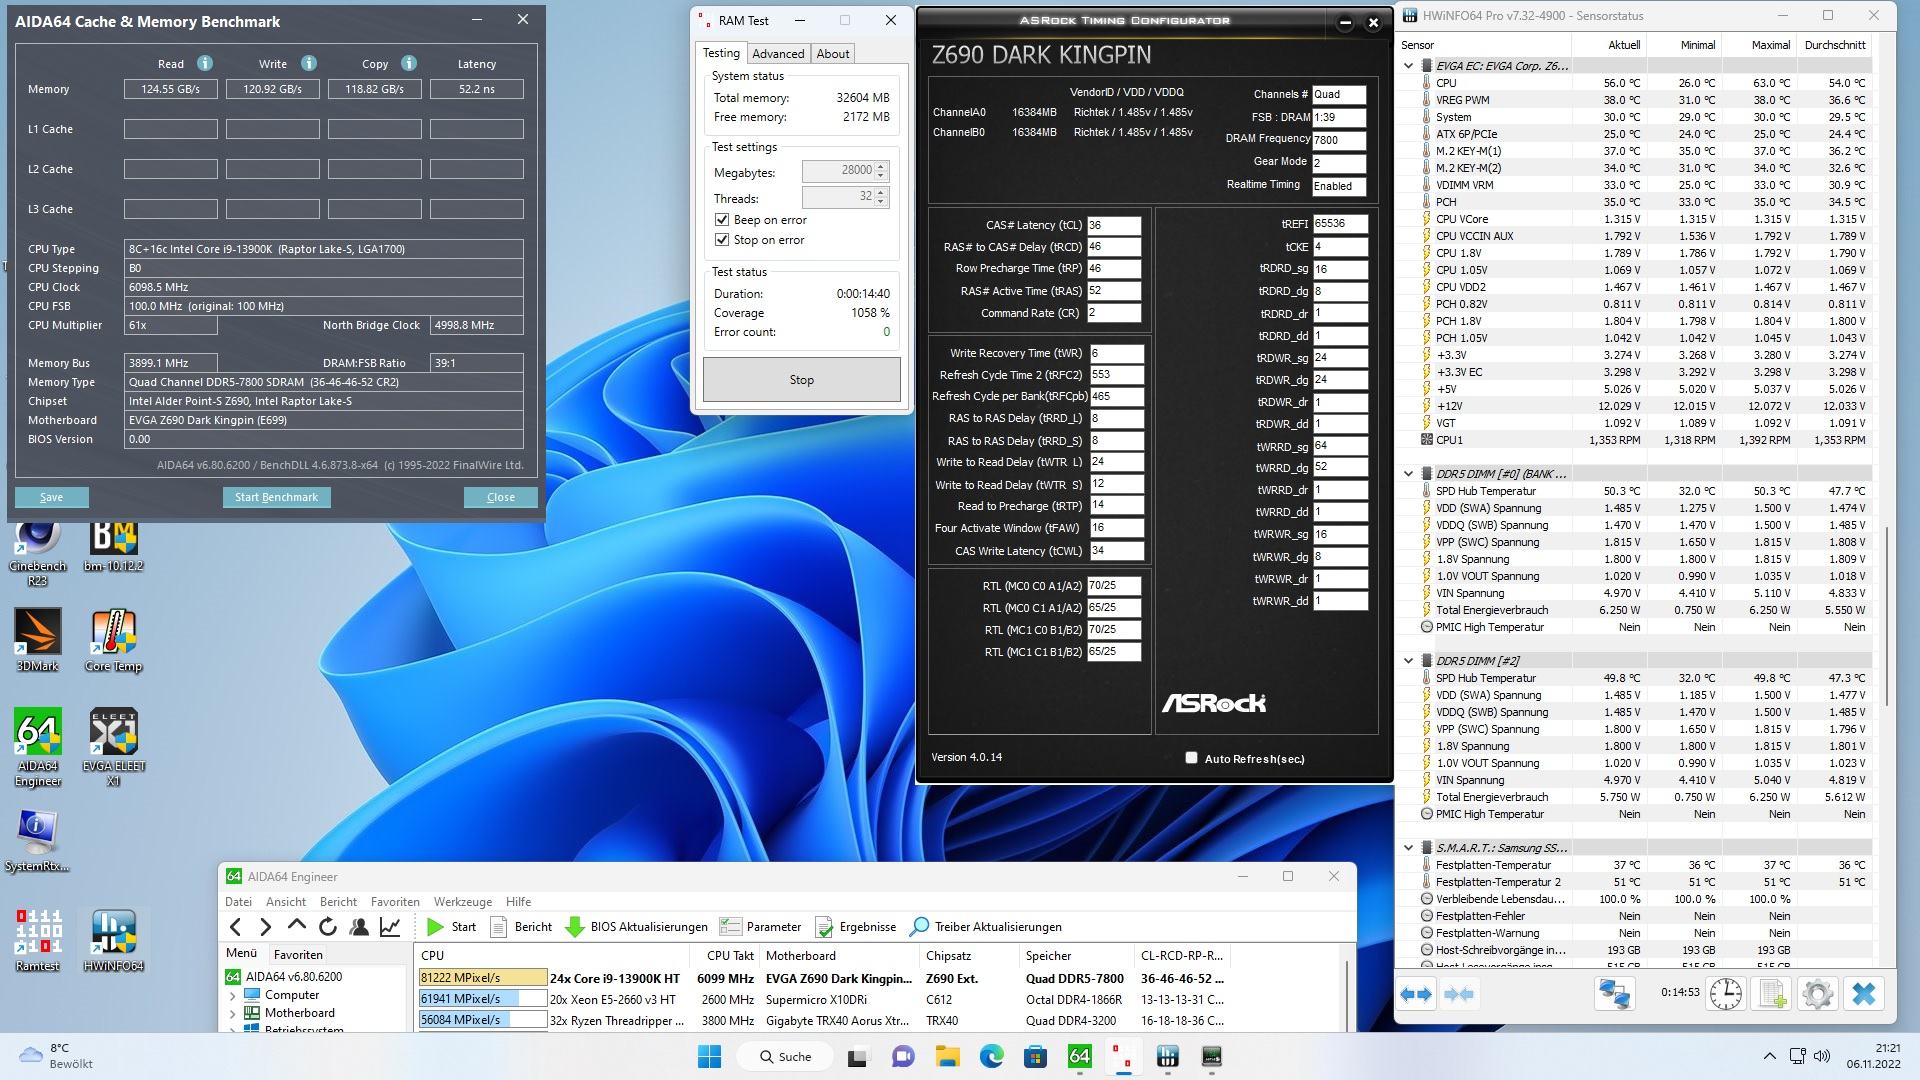Open Datei menu in AIDA64 Engineer
The width and height of the screenshot is (1920, 1080).
click(x=239, y=902)
